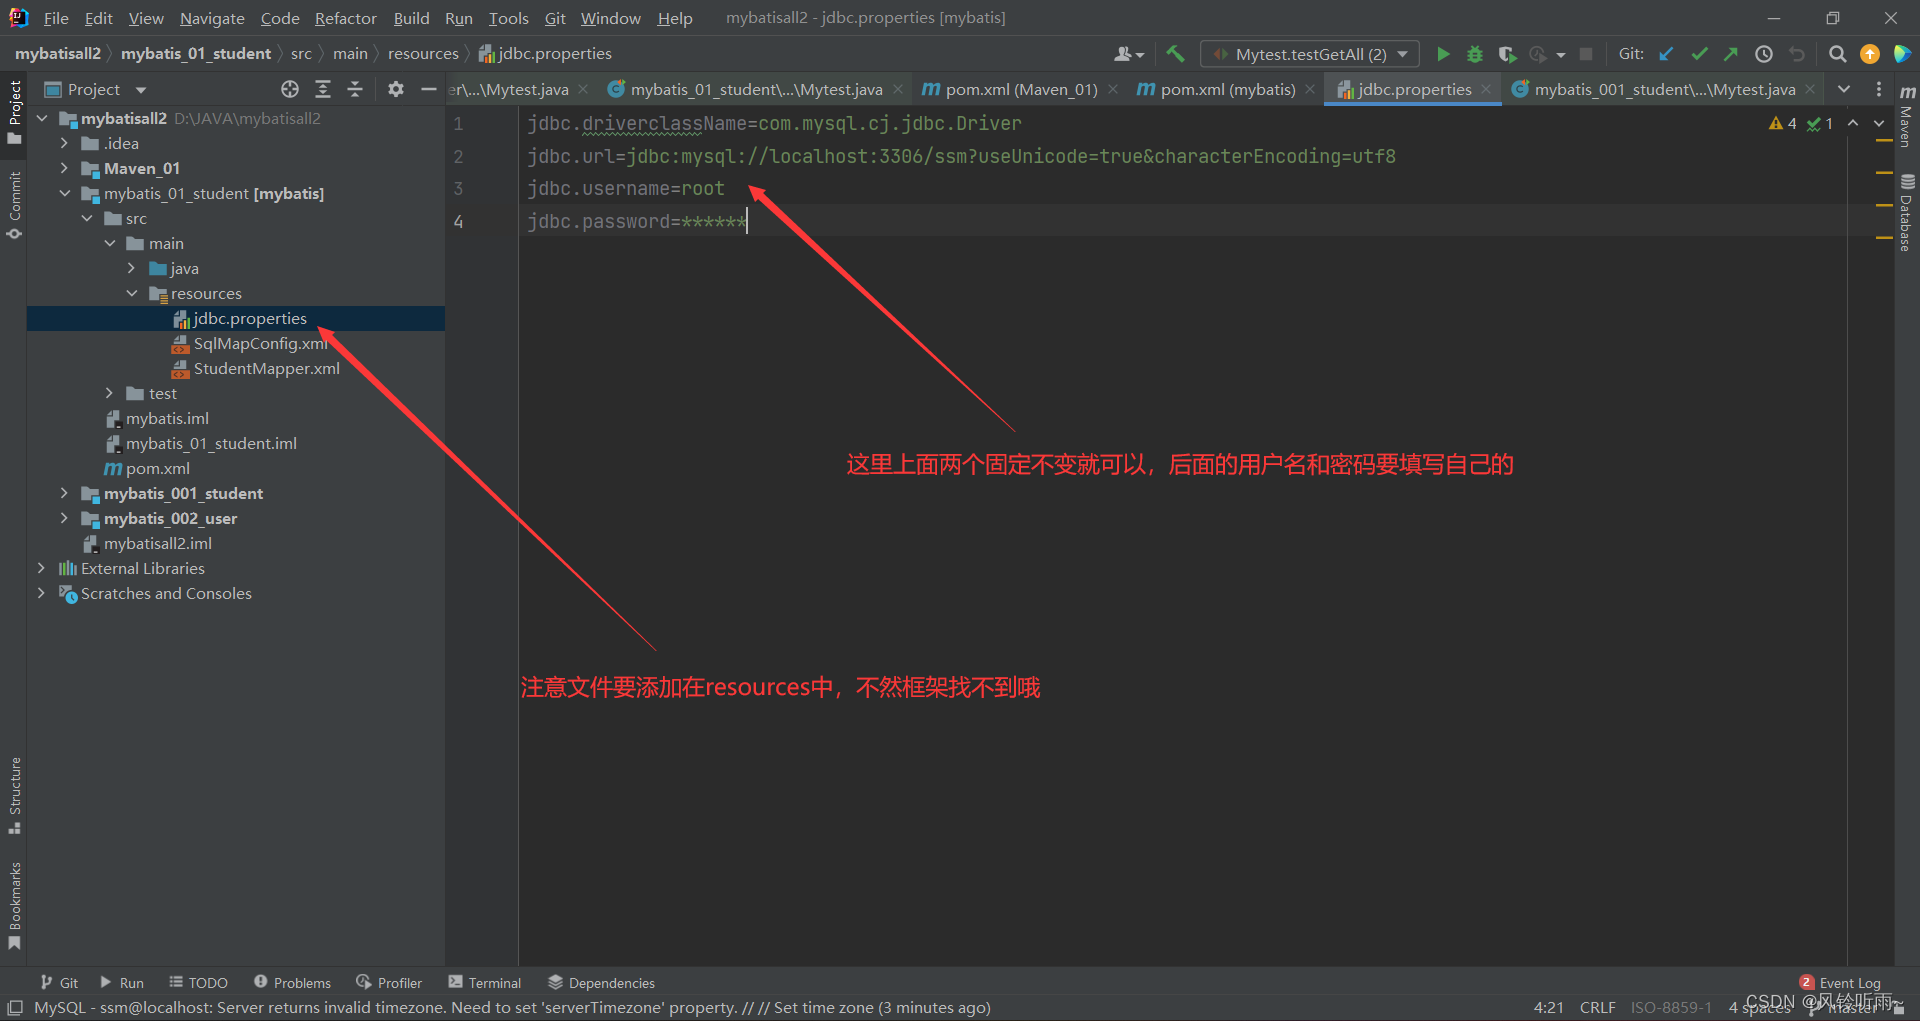Viewport: 1920px width, 1021px height.
Task: Show hidden editor tabs dropdown arrow
Action: (x=1844, y=89)
